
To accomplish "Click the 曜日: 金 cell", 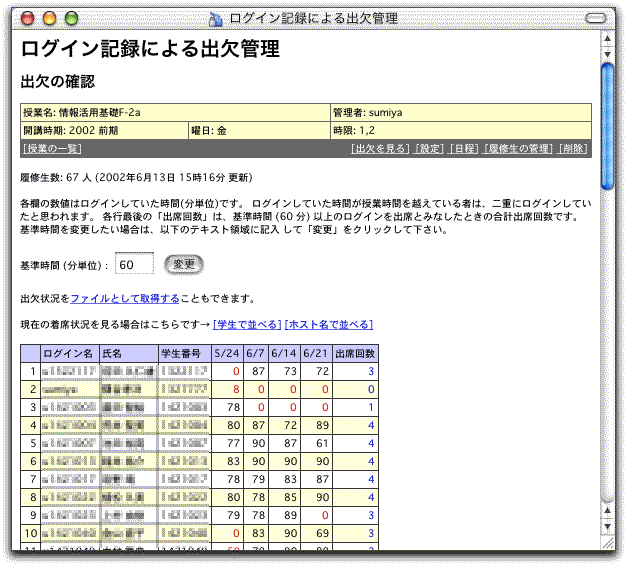I will (x=259, y=130).
